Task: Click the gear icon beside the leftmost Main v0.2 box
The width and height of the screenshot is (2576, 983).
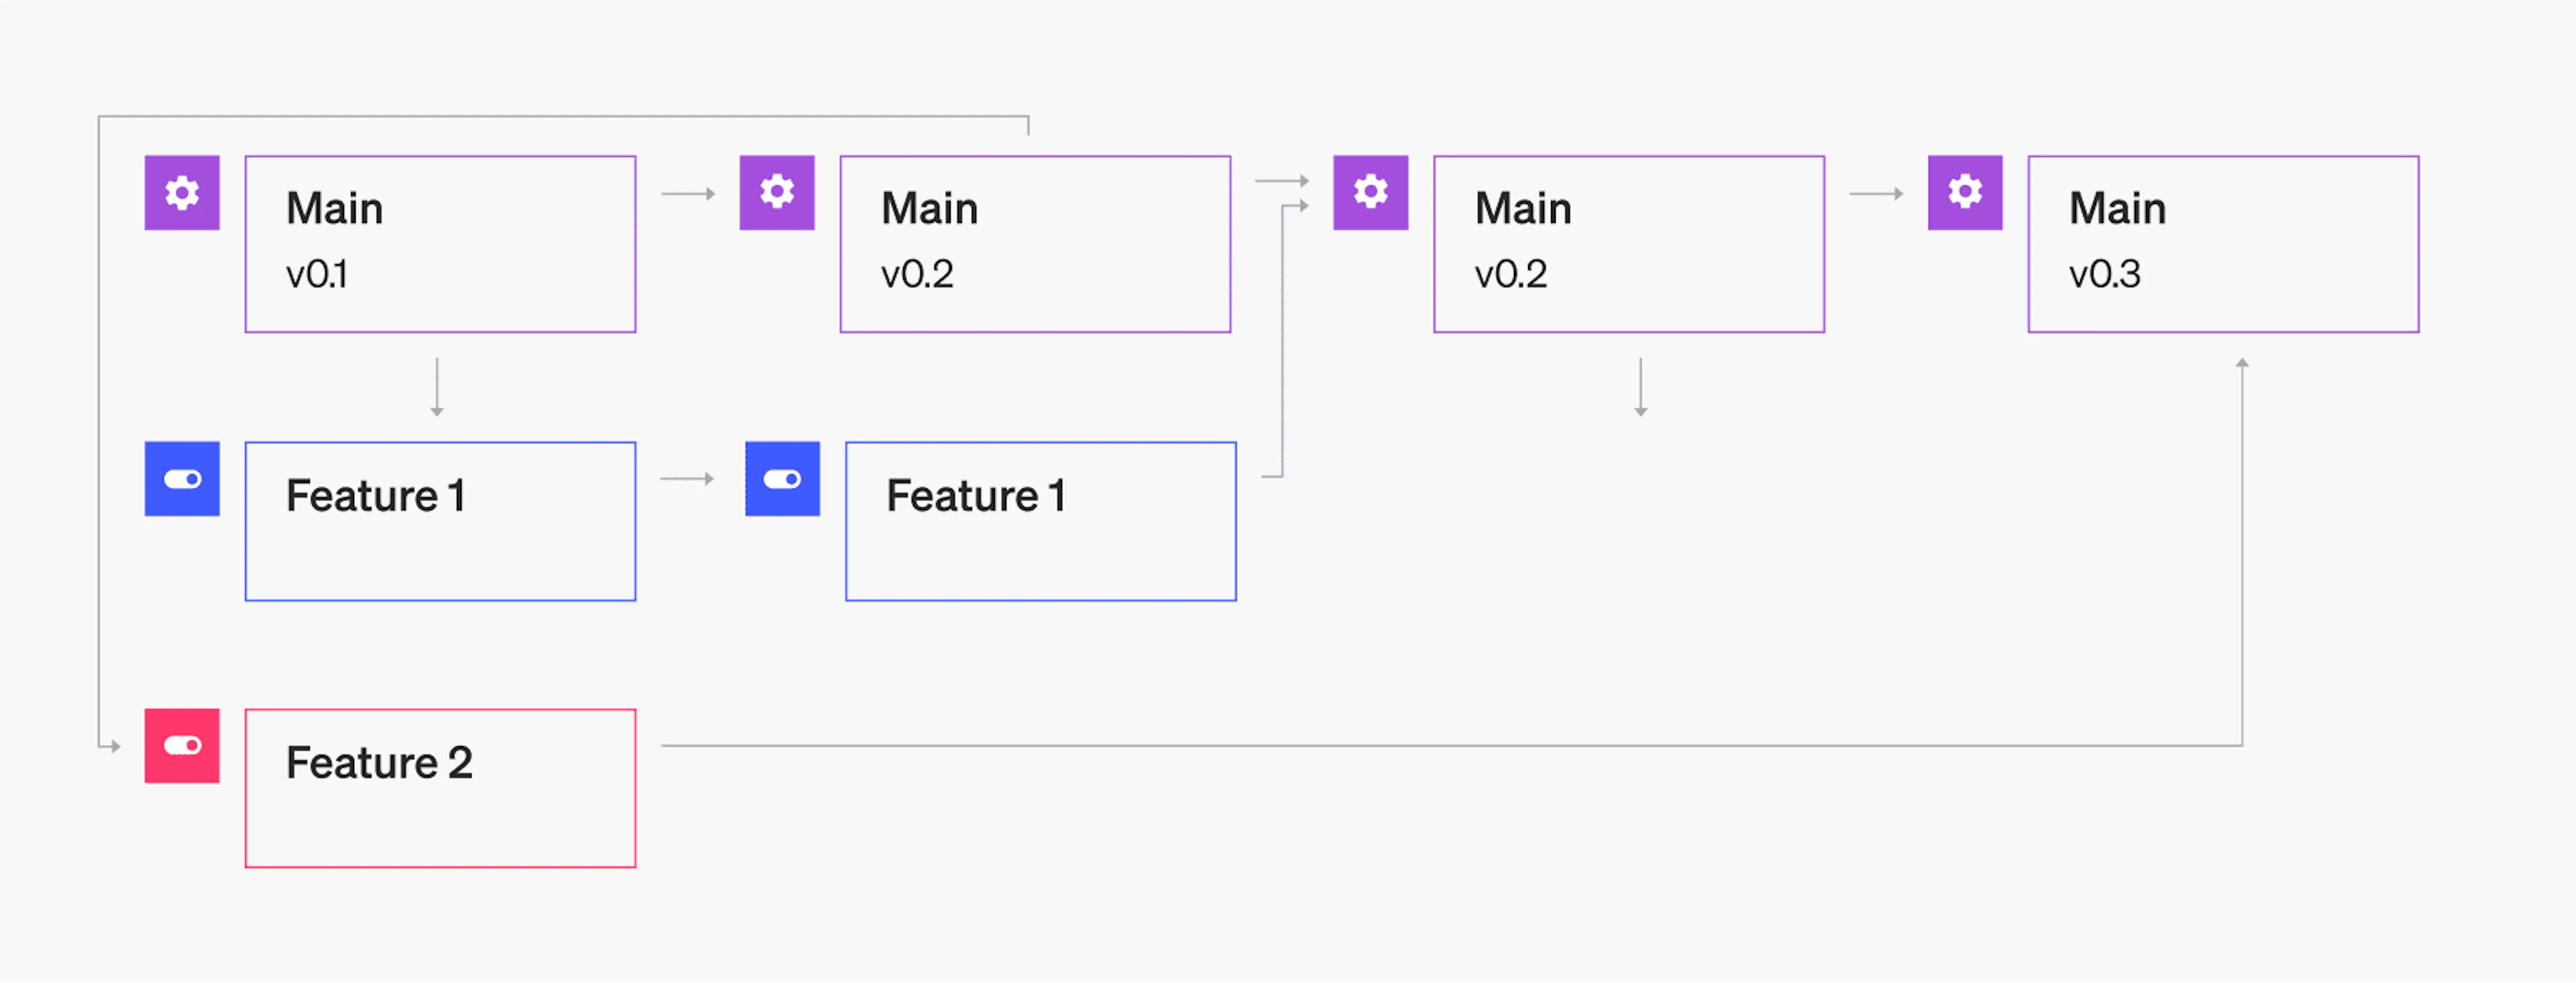Action: point(777,193)
